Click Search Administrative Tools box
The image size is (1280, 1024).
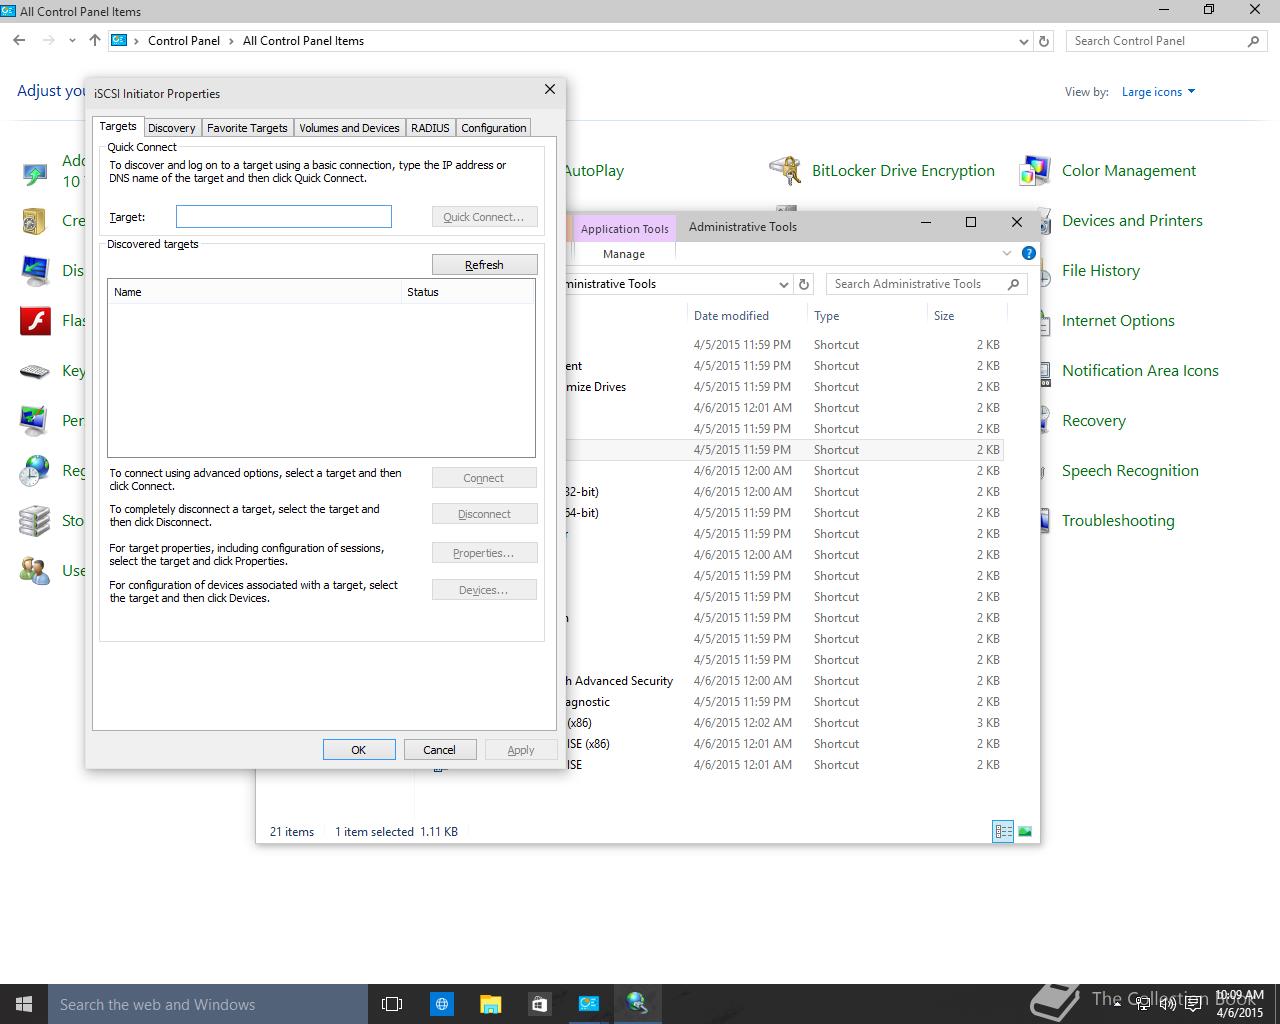pos(927,284)
